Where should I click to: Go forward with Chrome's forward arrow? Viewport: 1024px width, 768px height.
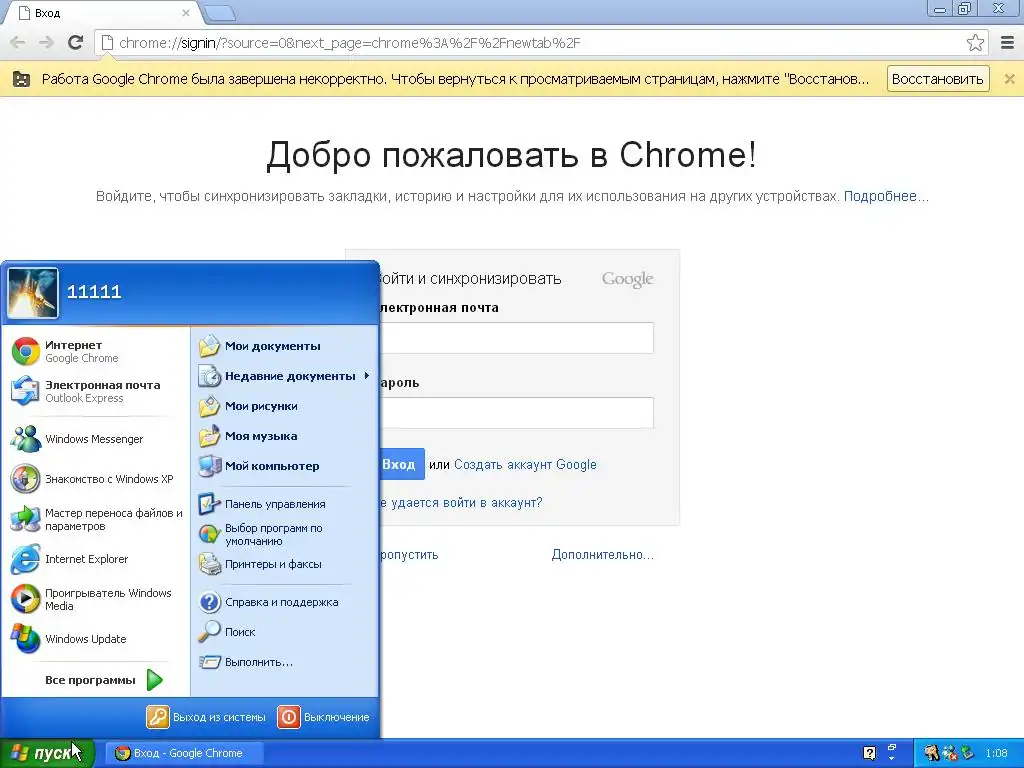click(x=46, y=42)
